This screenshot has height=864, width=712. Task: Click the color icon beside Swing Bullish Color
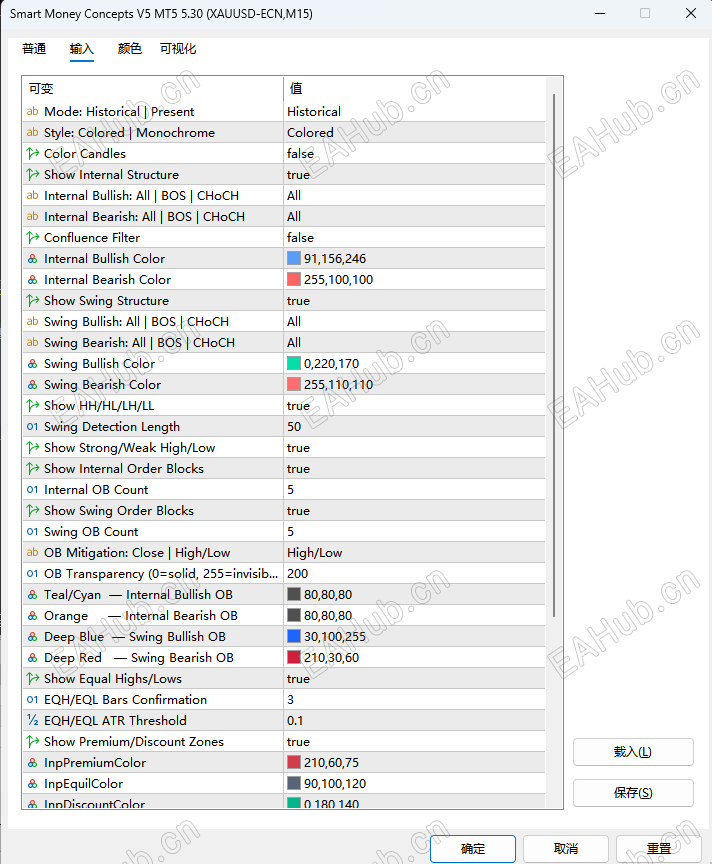[33, 364]
